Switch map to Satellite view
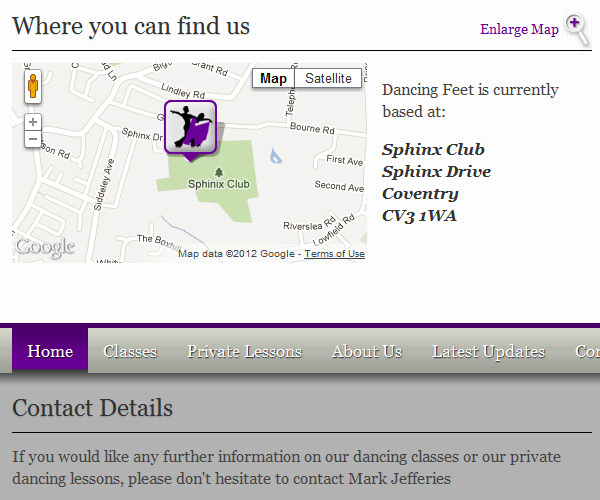Viewport: 600px width, 500px height. (x=328, y=78)
